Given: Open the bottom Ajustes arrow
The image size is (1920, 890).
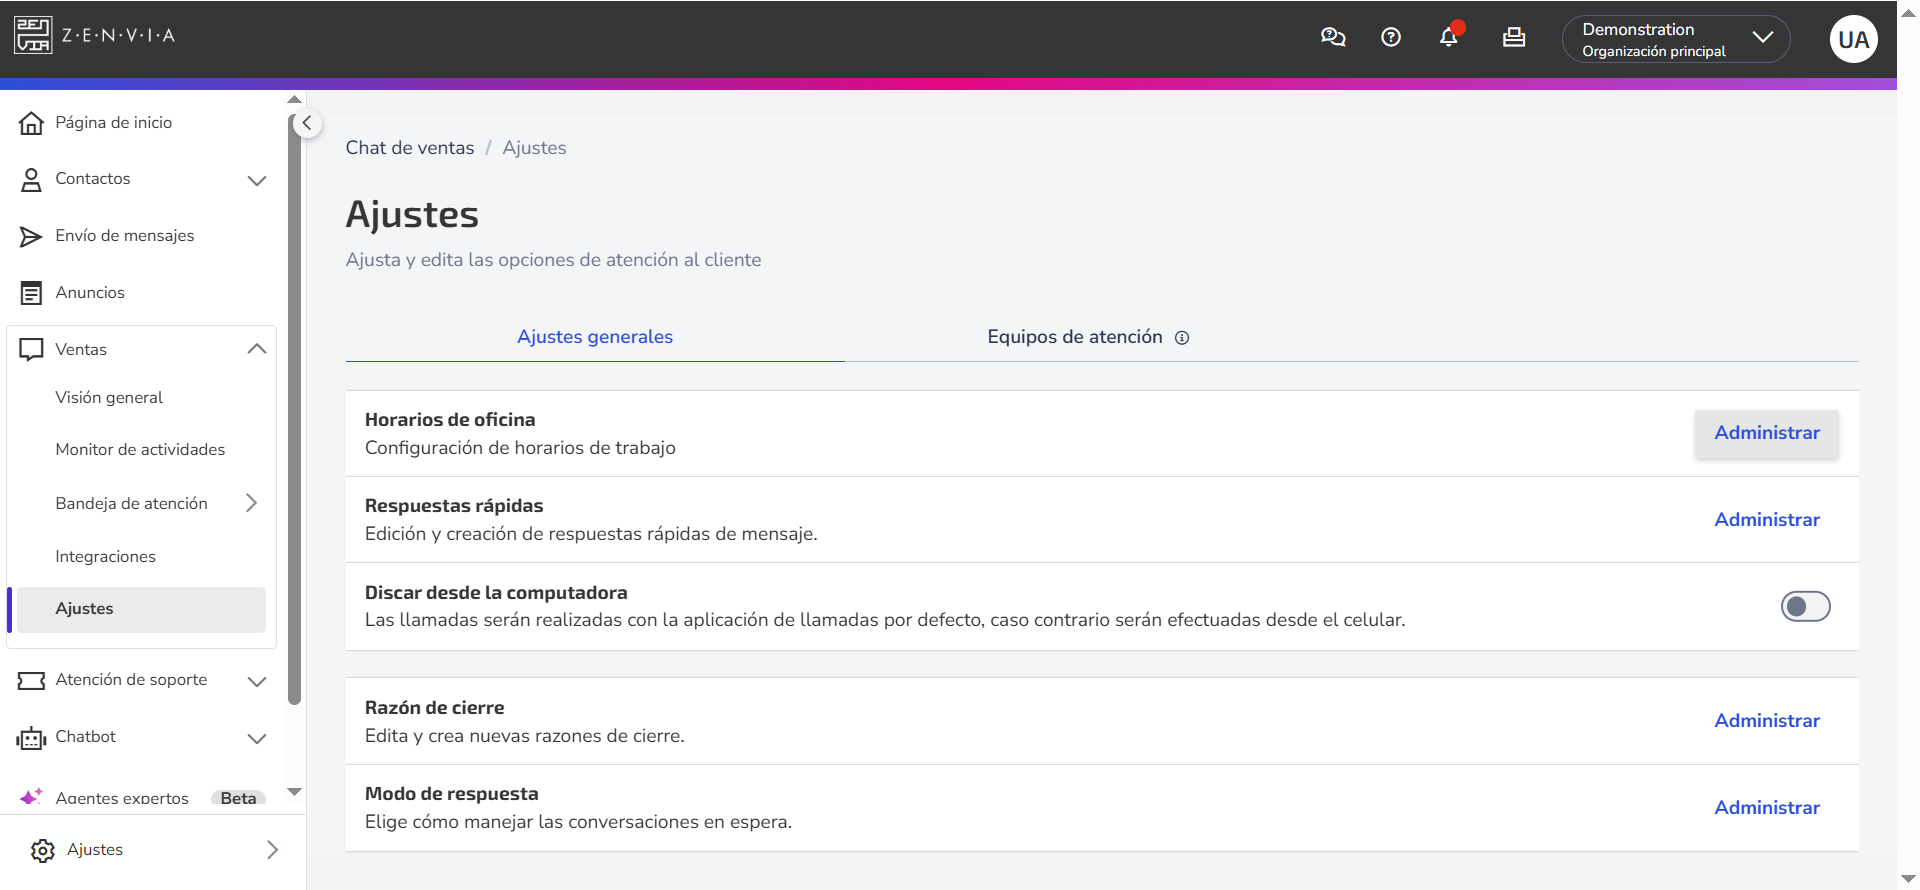Looking at the screenshot, I should 272,850.
